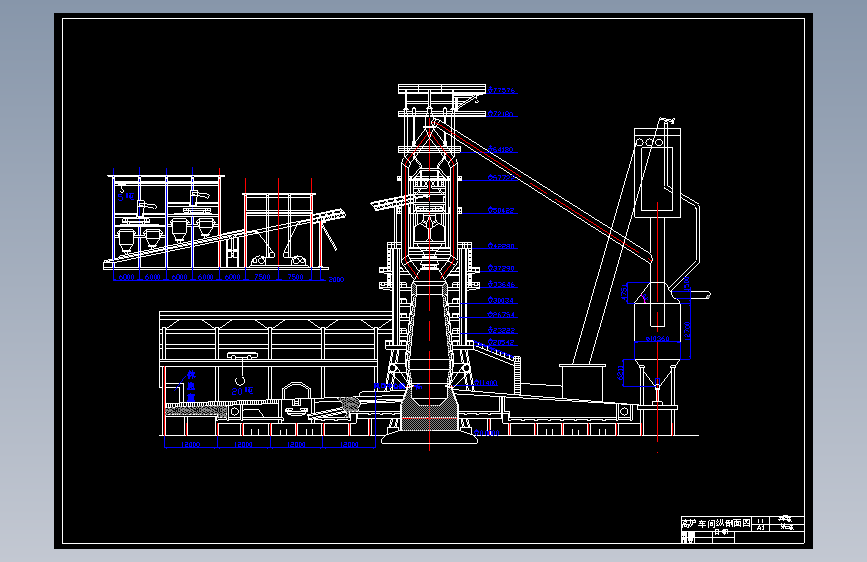Click the 50422 elevation label
This screenshot has height=562, width=867.
click(501, 210)
